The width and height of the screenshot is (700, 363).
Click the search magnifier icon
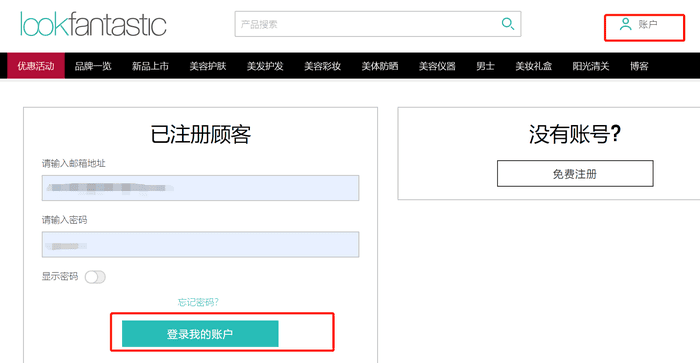coord(508,24)
